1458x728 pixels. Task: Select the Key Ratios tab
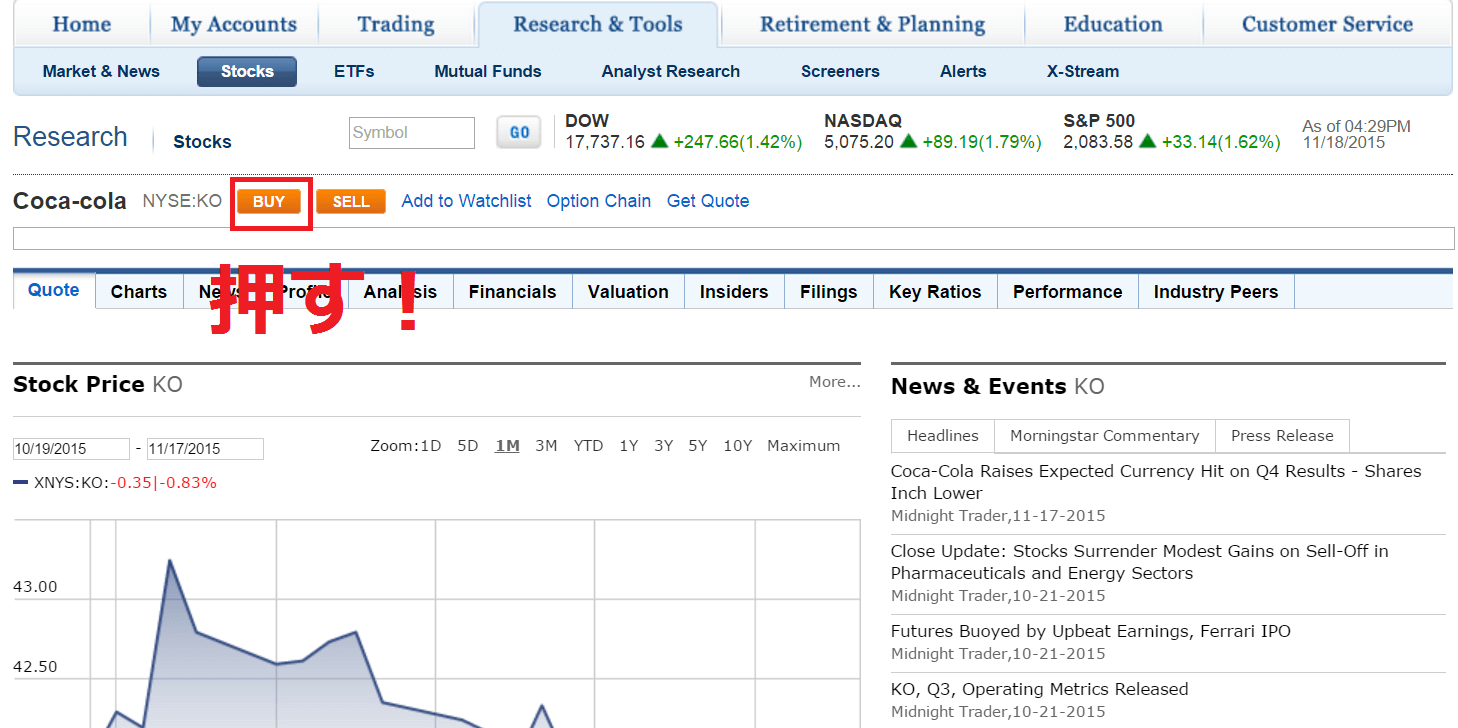click(935, 292)
